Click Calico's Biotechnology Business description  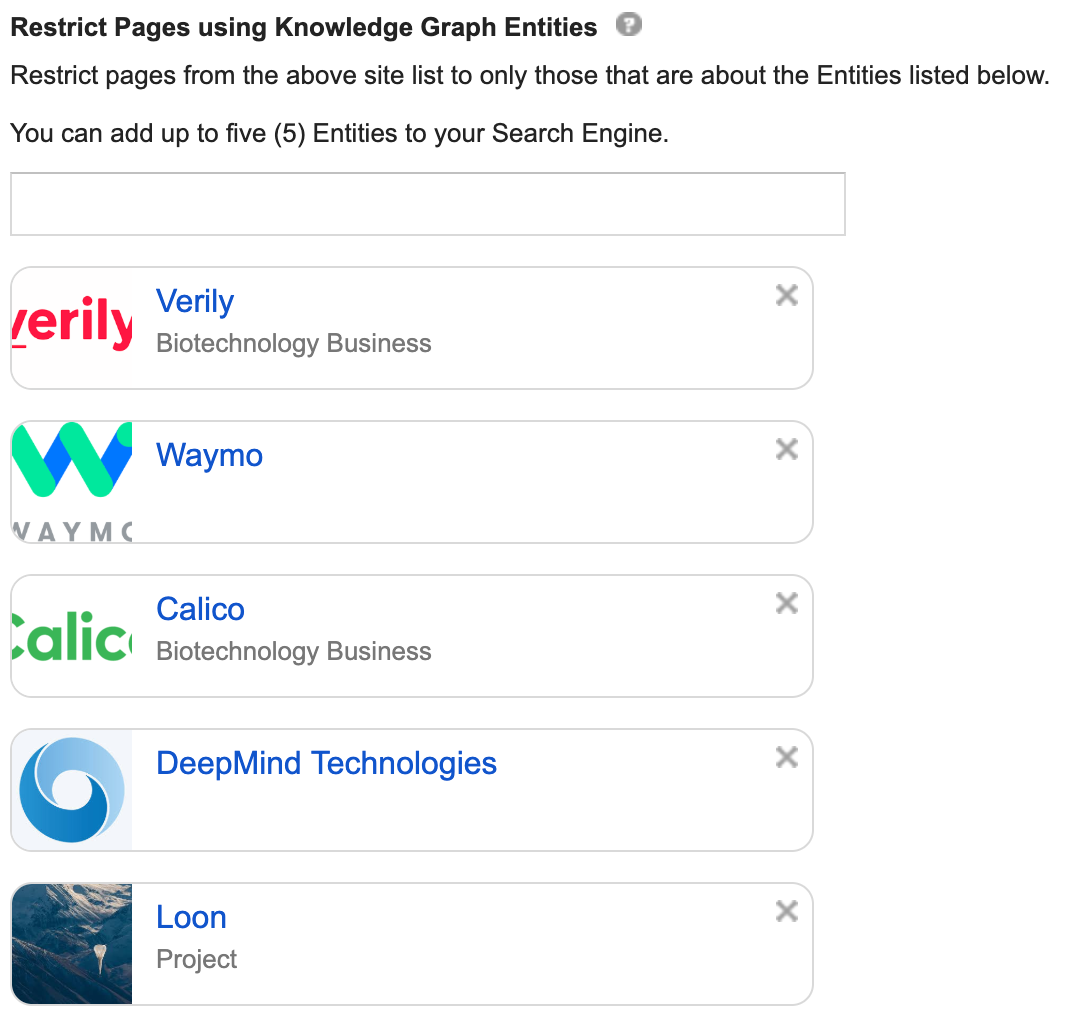294,652
